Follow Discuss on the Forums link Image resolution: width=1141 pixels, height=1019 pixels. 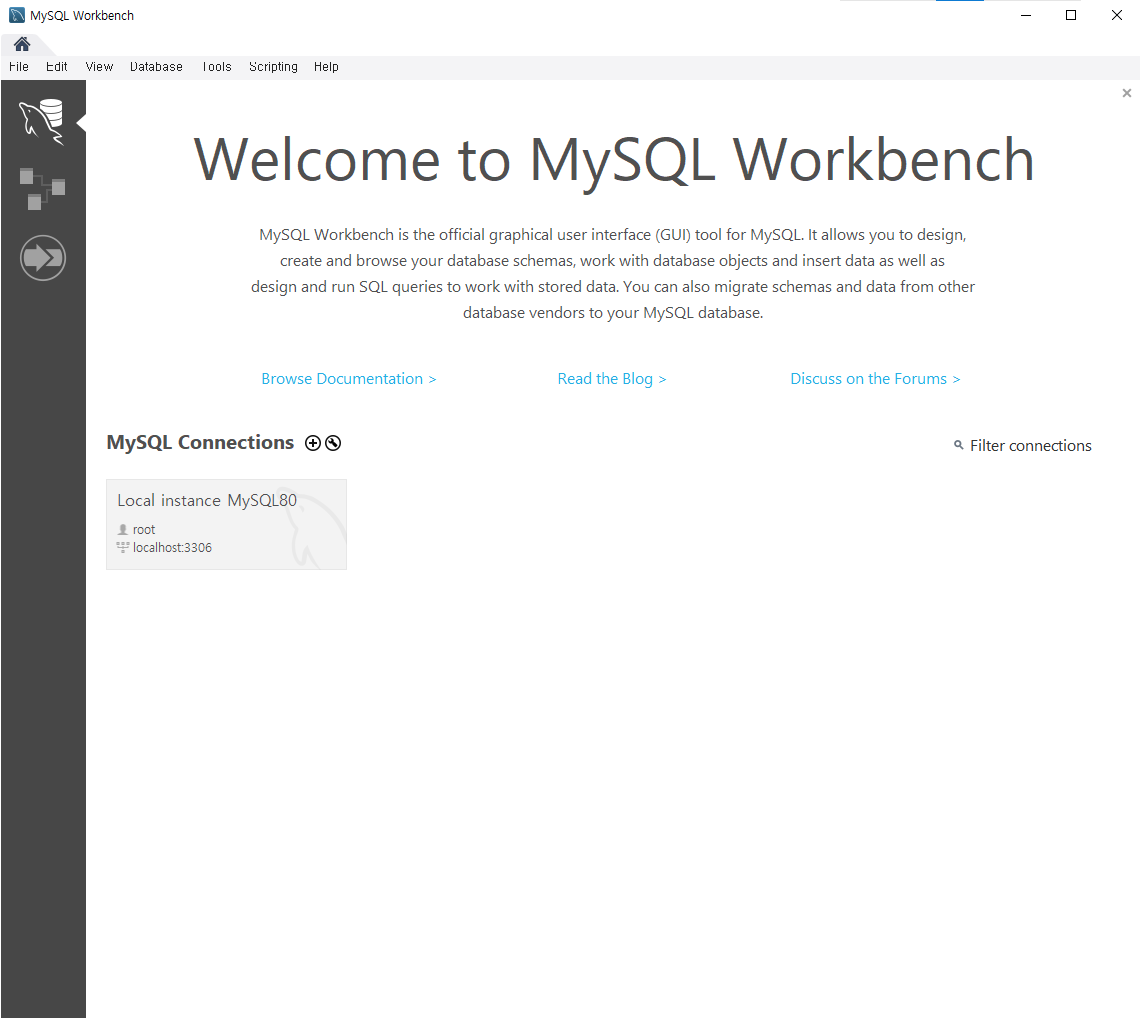point(875,379)
